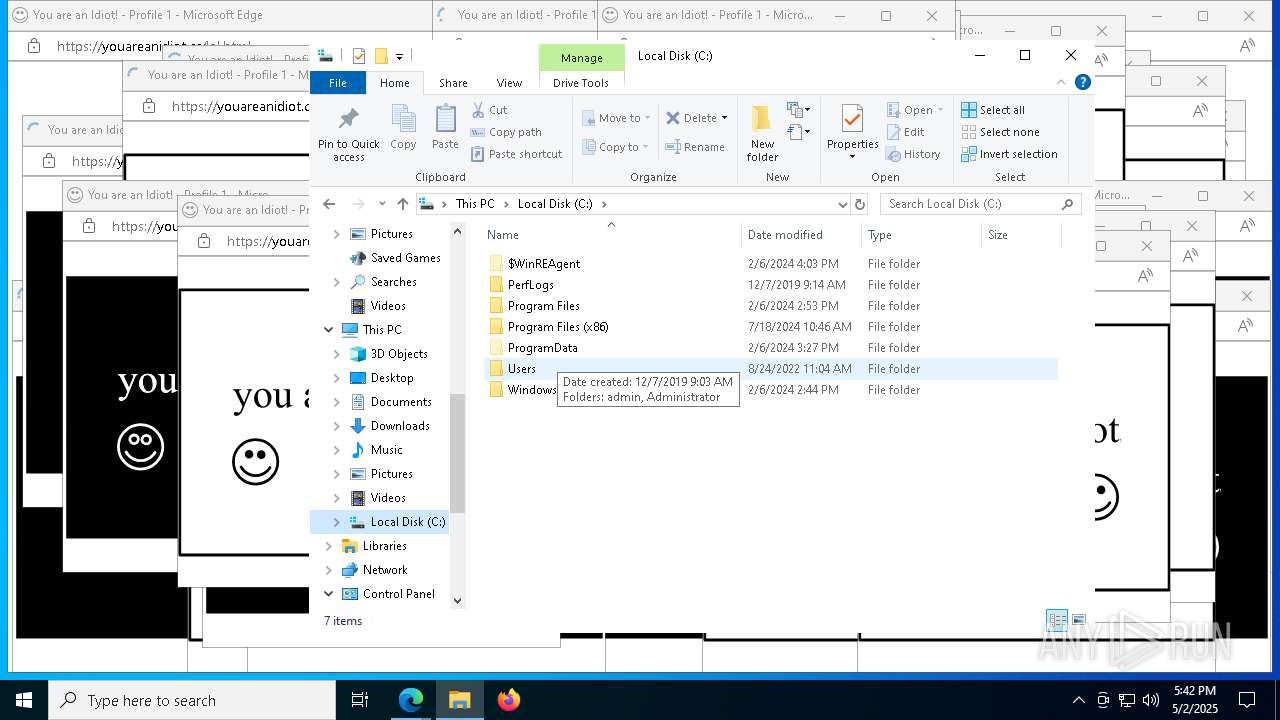This screenshot has height=720, width=1280.
Task: Switch to the Share tab
Action: [453, 83]
